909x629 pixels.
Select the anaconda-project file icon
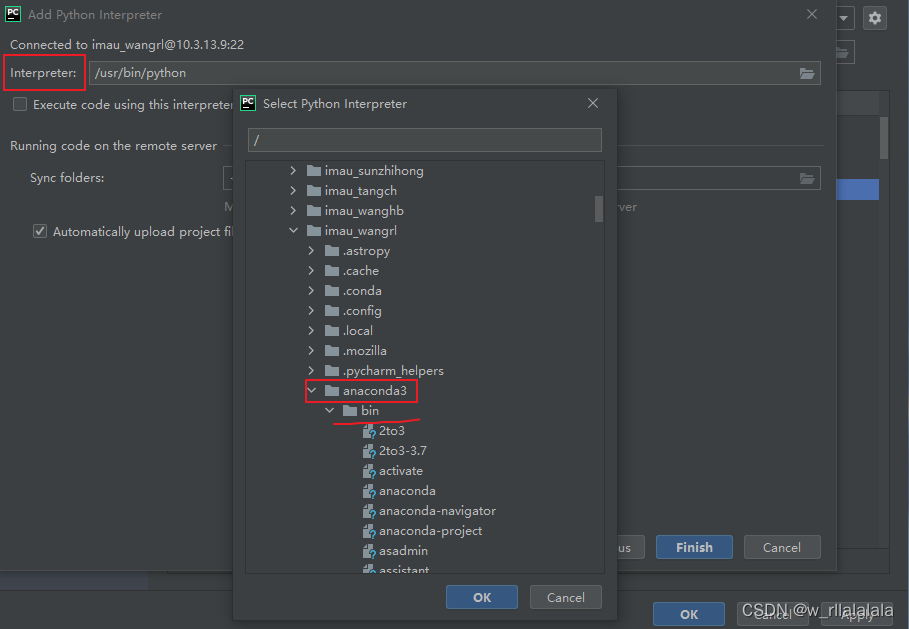click(x=369, y=531)
